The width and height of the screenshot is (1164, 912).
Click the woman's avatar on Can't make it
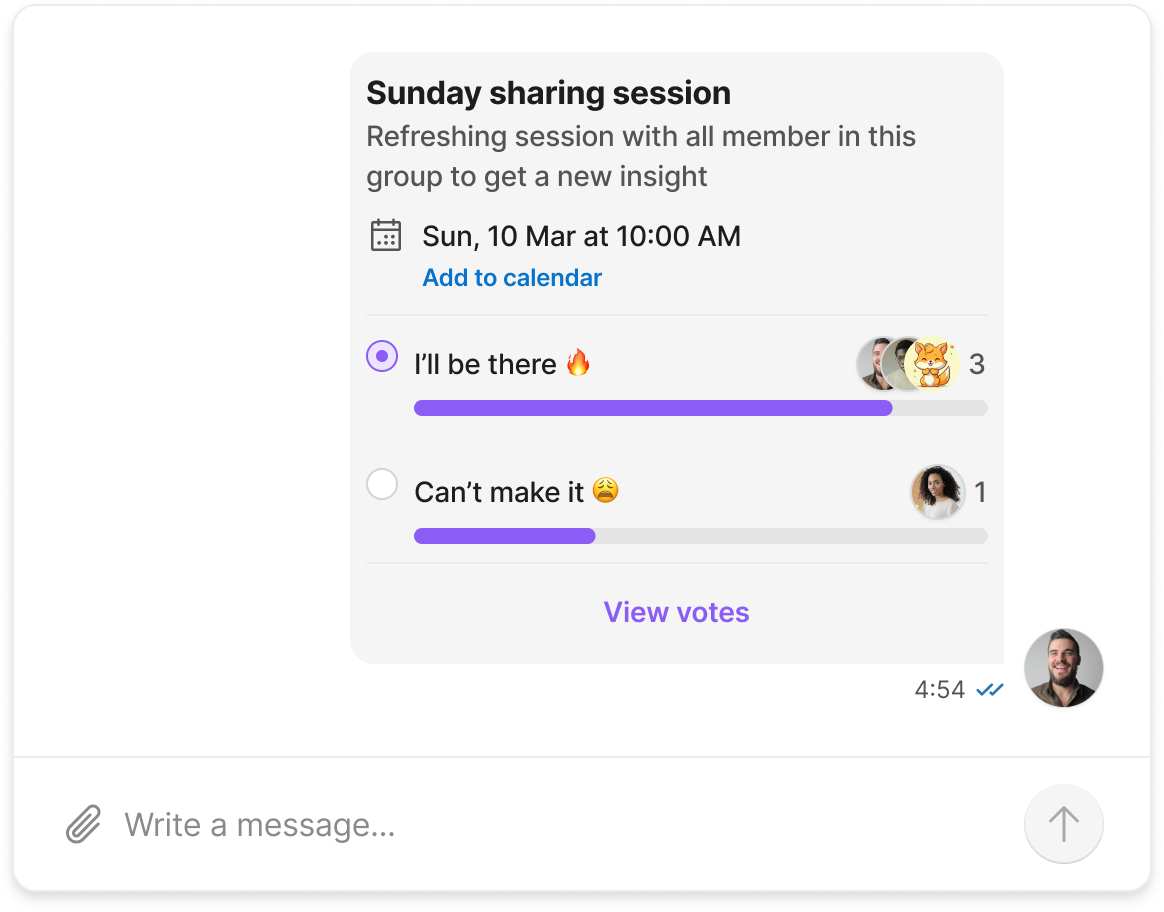click(x=938, y=491)
